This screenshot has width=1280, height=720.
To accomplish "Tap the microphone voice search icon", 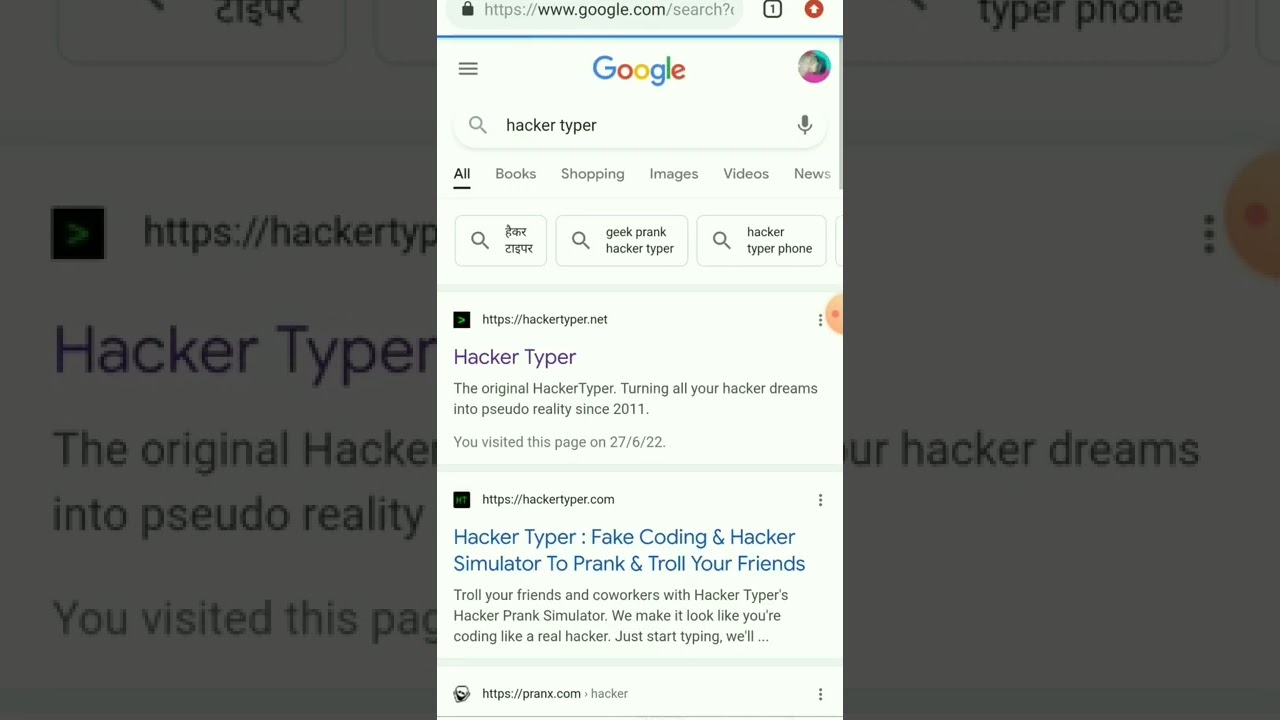I will 804,125.
